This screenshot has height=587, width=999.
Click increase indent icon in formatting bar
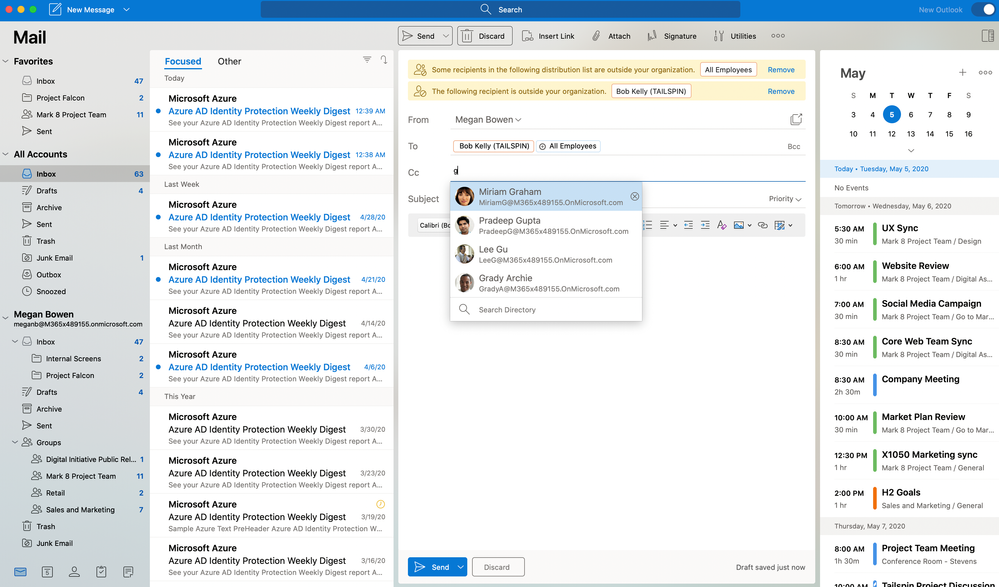(705, 225)
